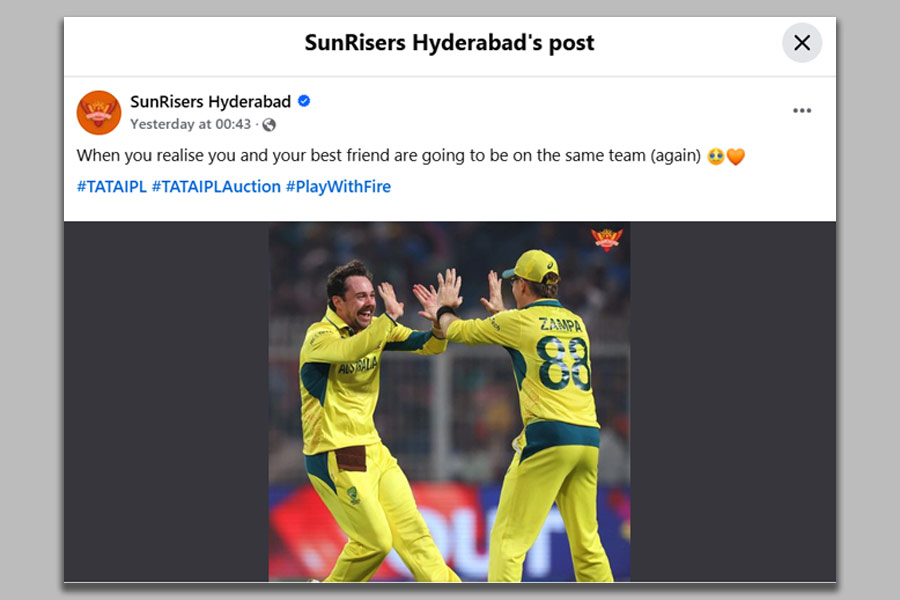Image resolution: width=900 pixels, height=600 pixels.
Task: Open the 'Yesterday at 00:43' timestamp link
Action: click(x=190, y=125)
